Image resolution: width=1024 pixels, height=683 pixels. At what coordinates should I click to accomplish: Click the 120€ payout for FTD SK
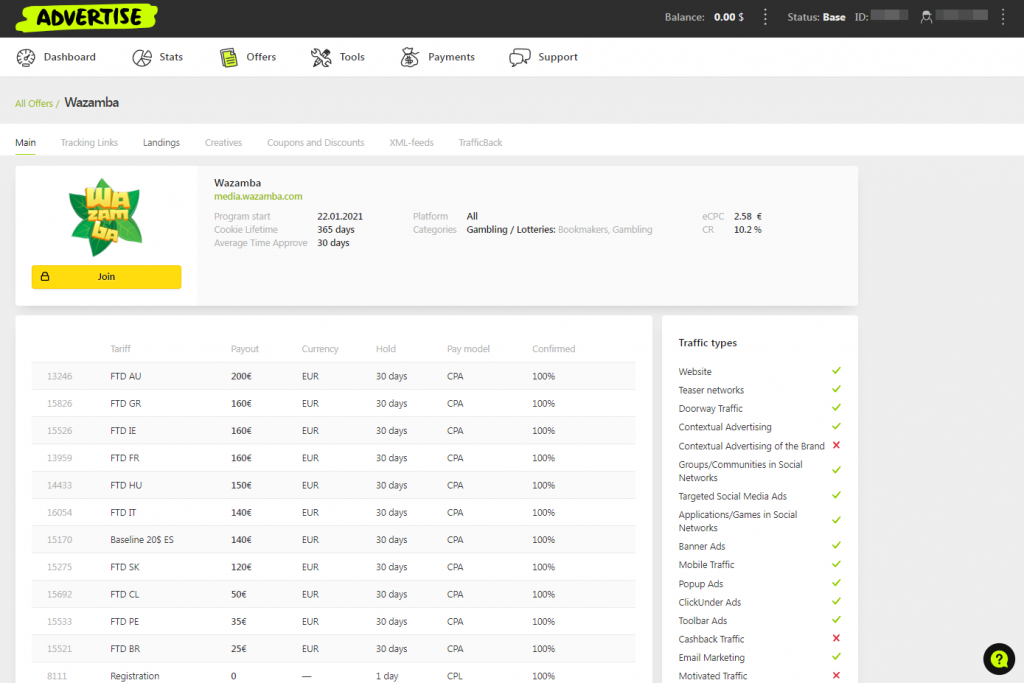241,567
